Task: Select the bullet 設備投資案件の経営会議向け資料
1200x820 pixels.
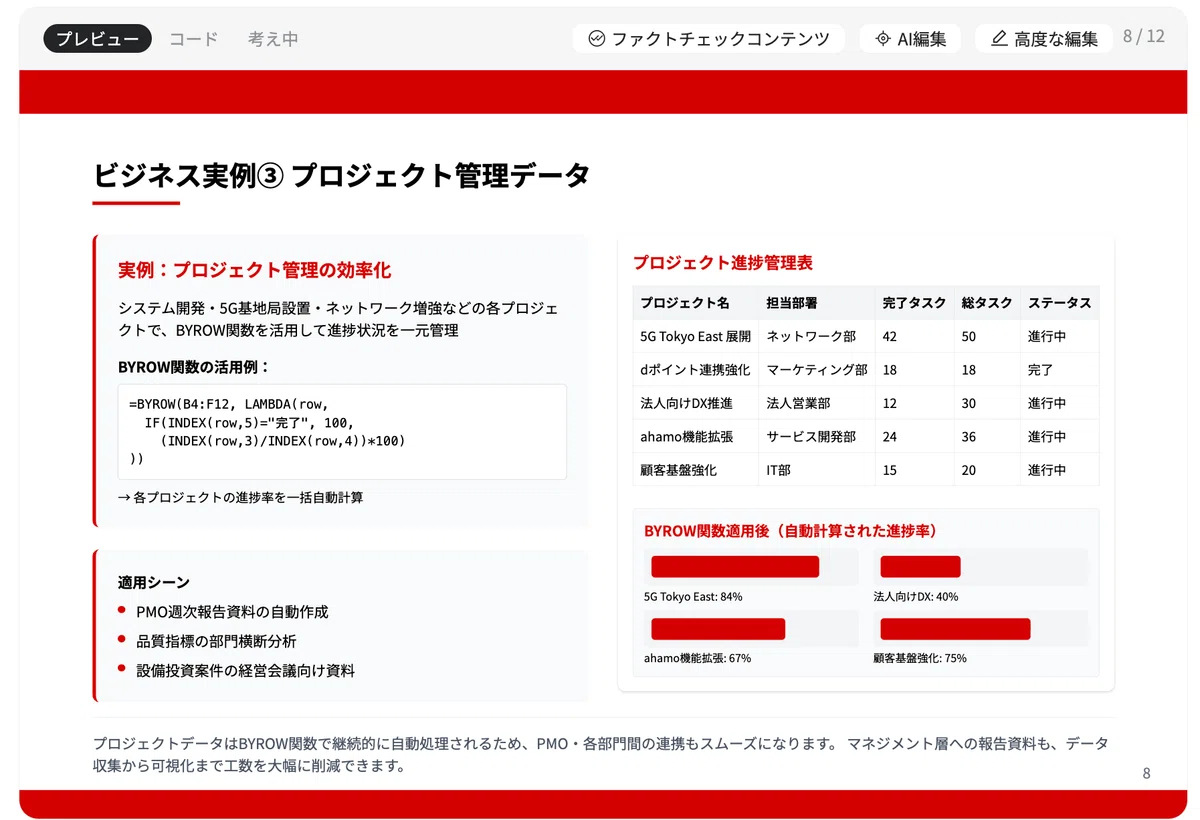Action: click(x=245, y=671)
